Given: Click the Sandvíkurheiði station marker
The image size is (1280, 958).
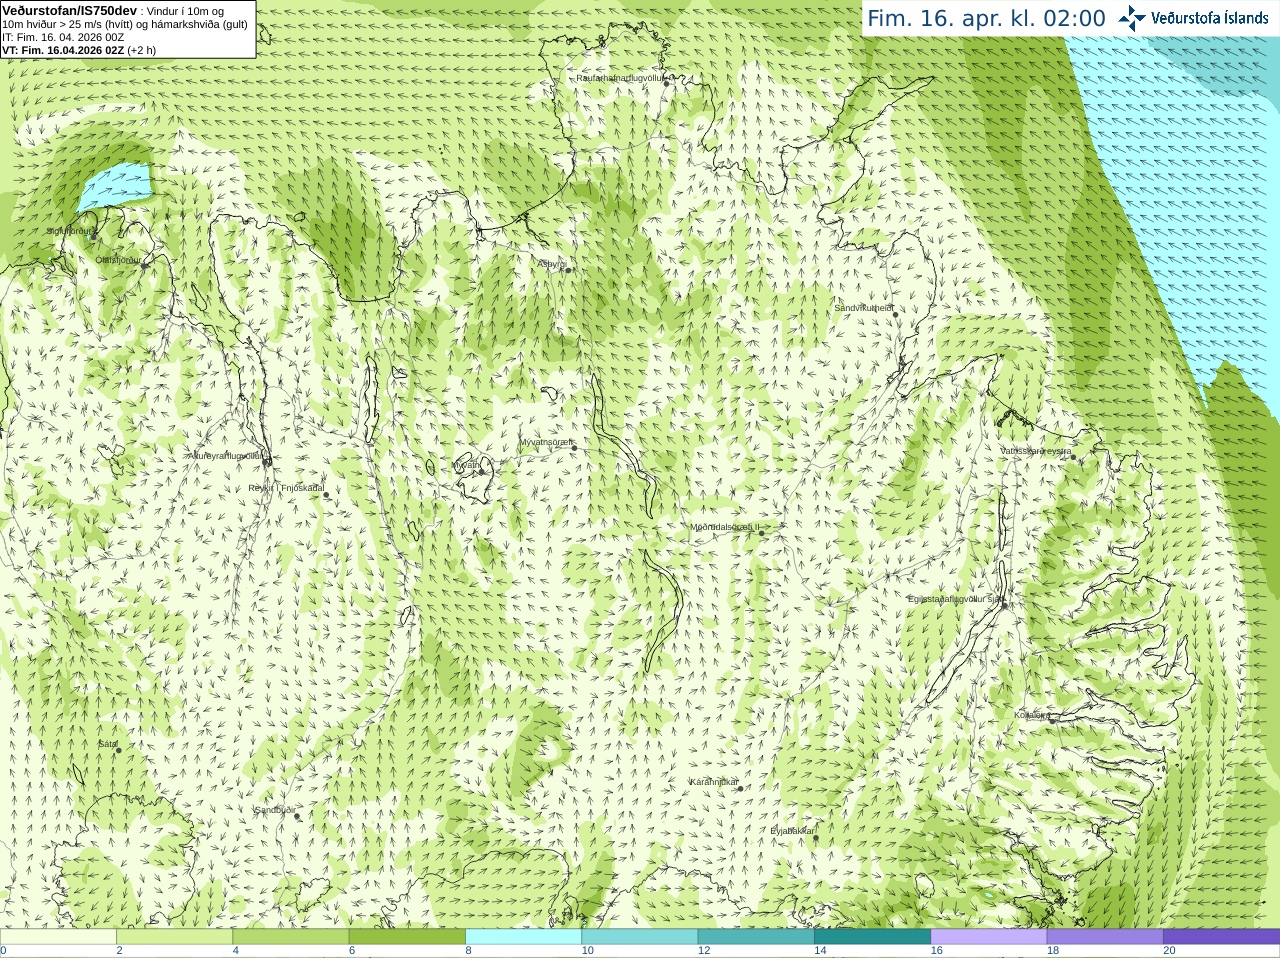Looking at the screenshot, I should coord(895,314).
